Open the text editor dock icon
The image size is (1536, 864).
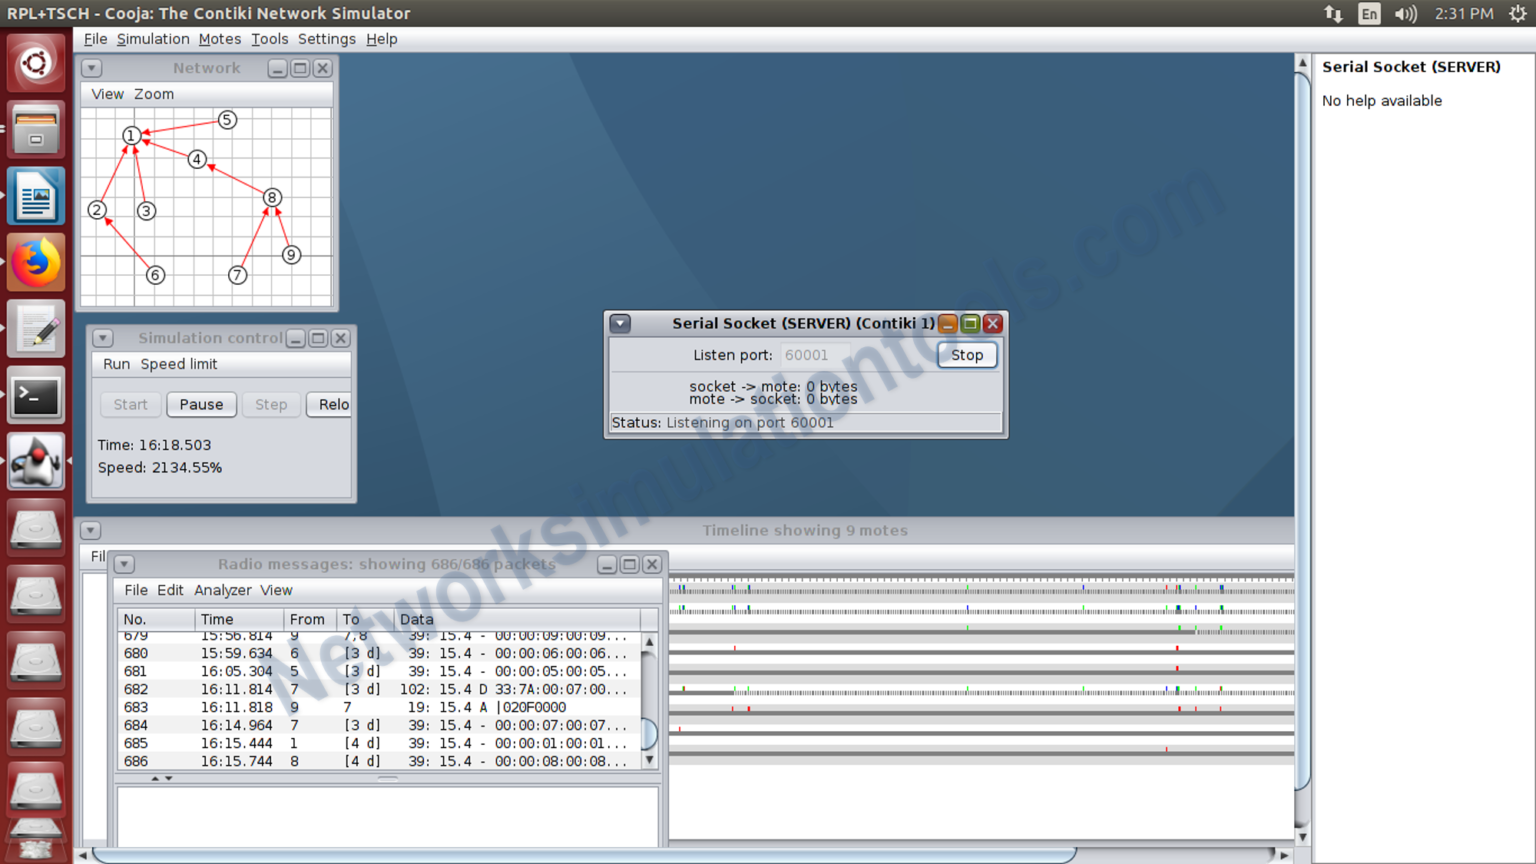click(36, 328)
